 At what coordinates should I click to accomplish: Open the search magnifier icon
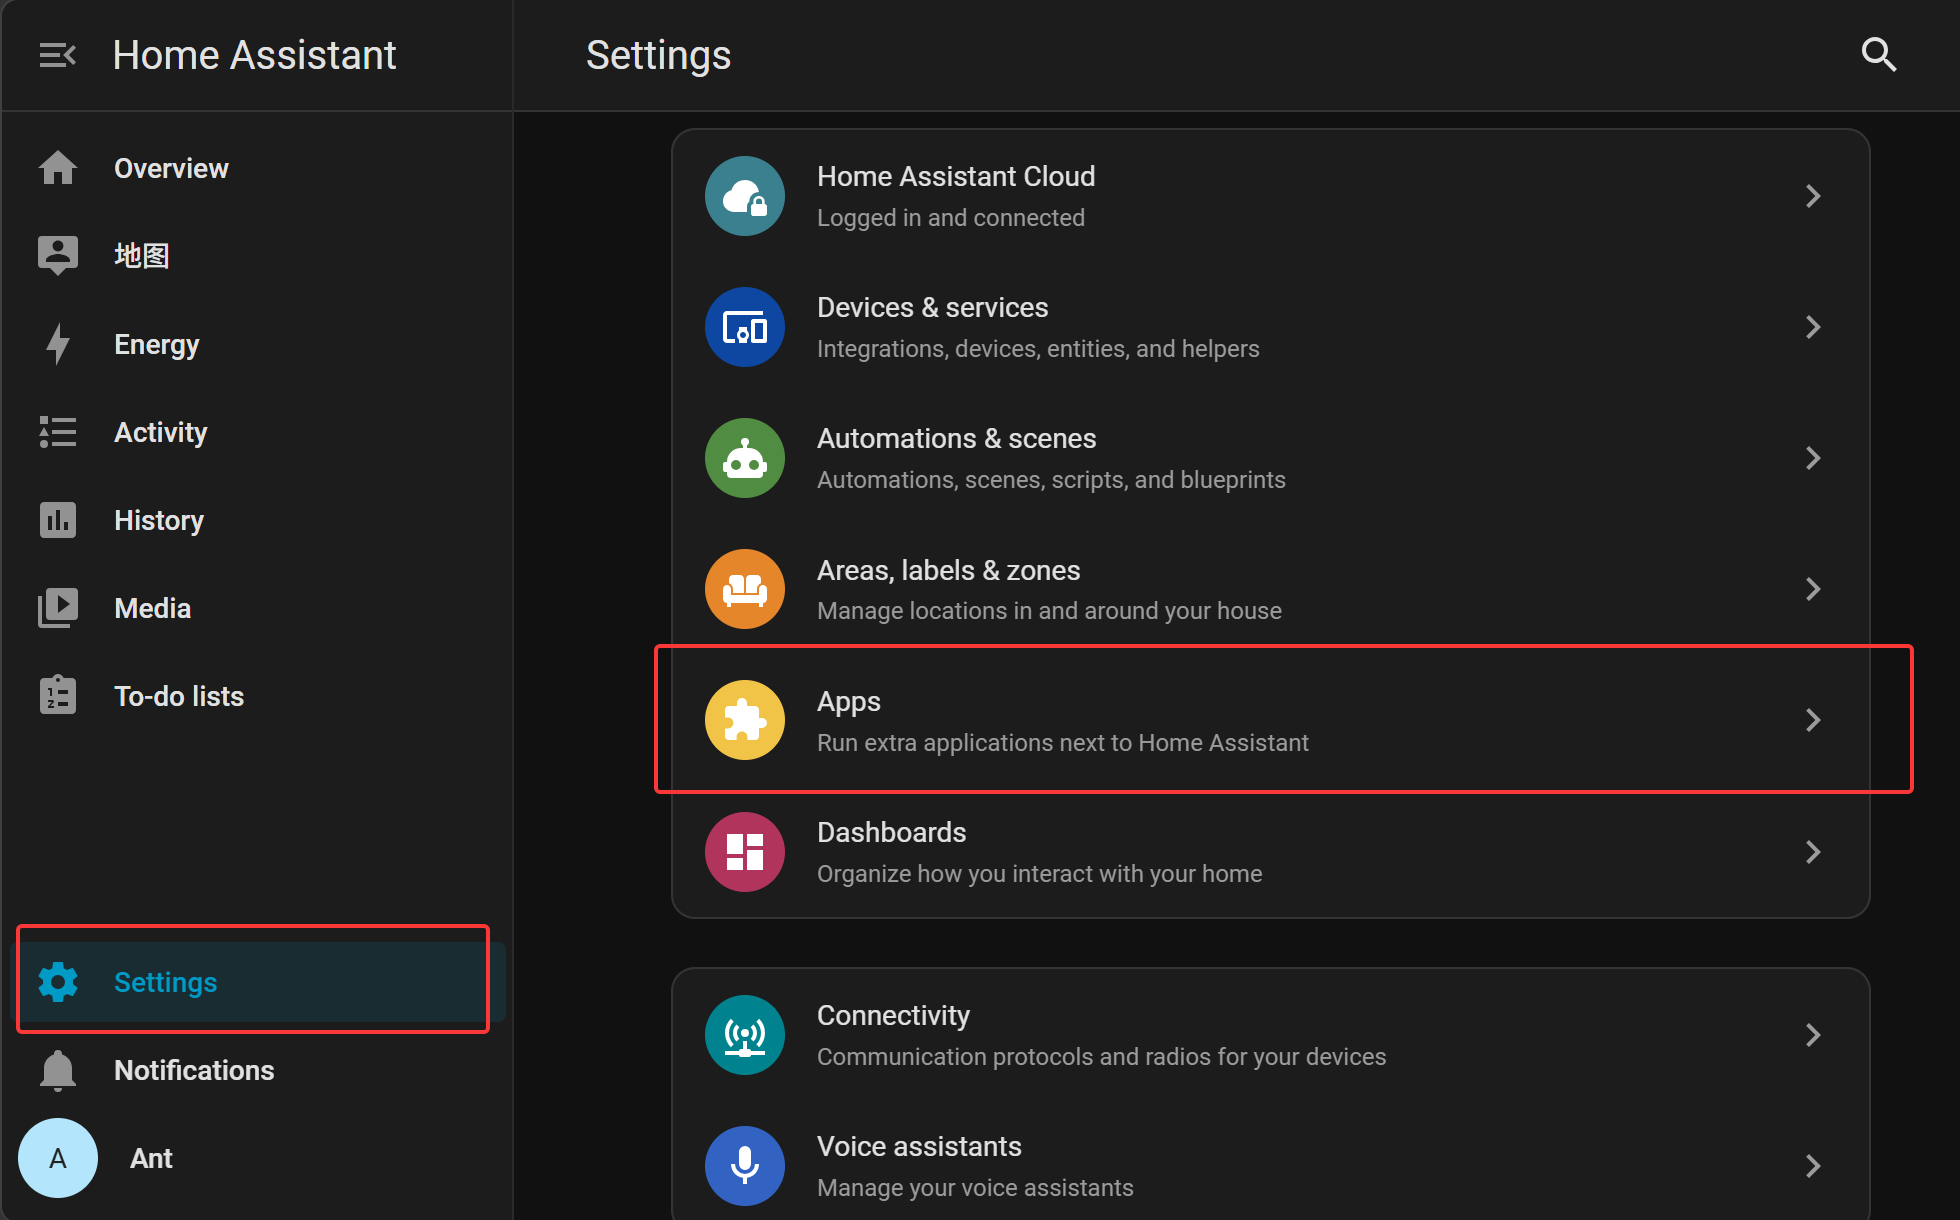[1879, 55]
